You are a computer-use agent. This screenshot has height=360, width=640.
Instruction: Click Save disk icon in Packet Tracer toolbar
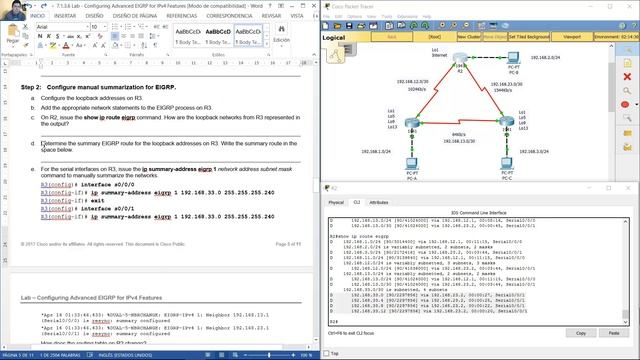click(x=349, y=26)
